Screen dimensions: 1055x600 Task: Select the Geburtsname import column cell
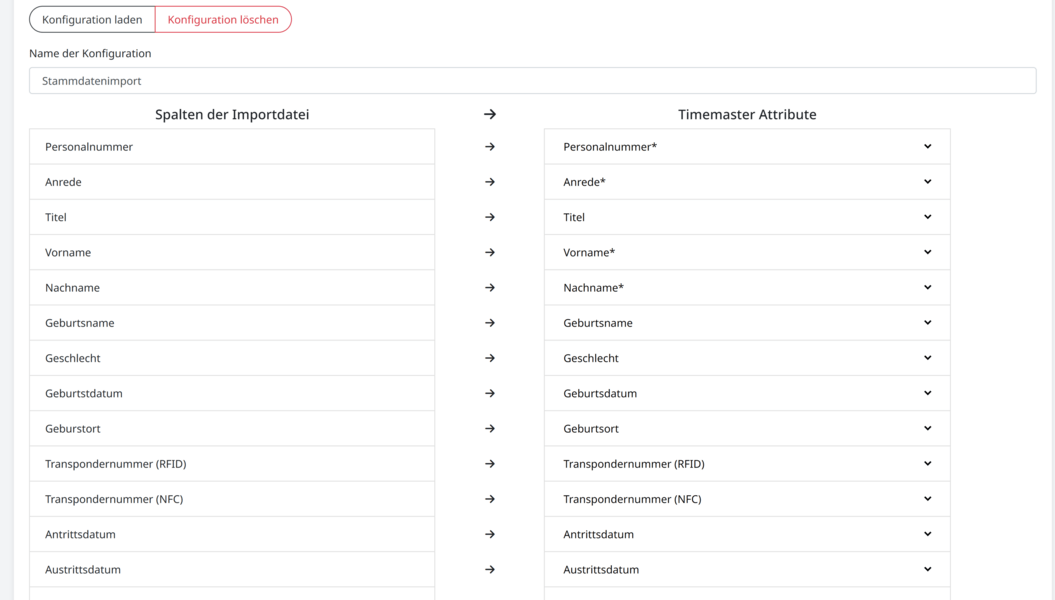pyautogui.click(x=232, y=323)
